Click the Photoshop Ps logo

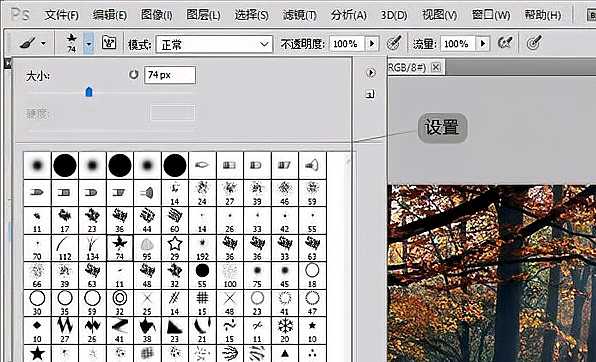pos(21,14)
